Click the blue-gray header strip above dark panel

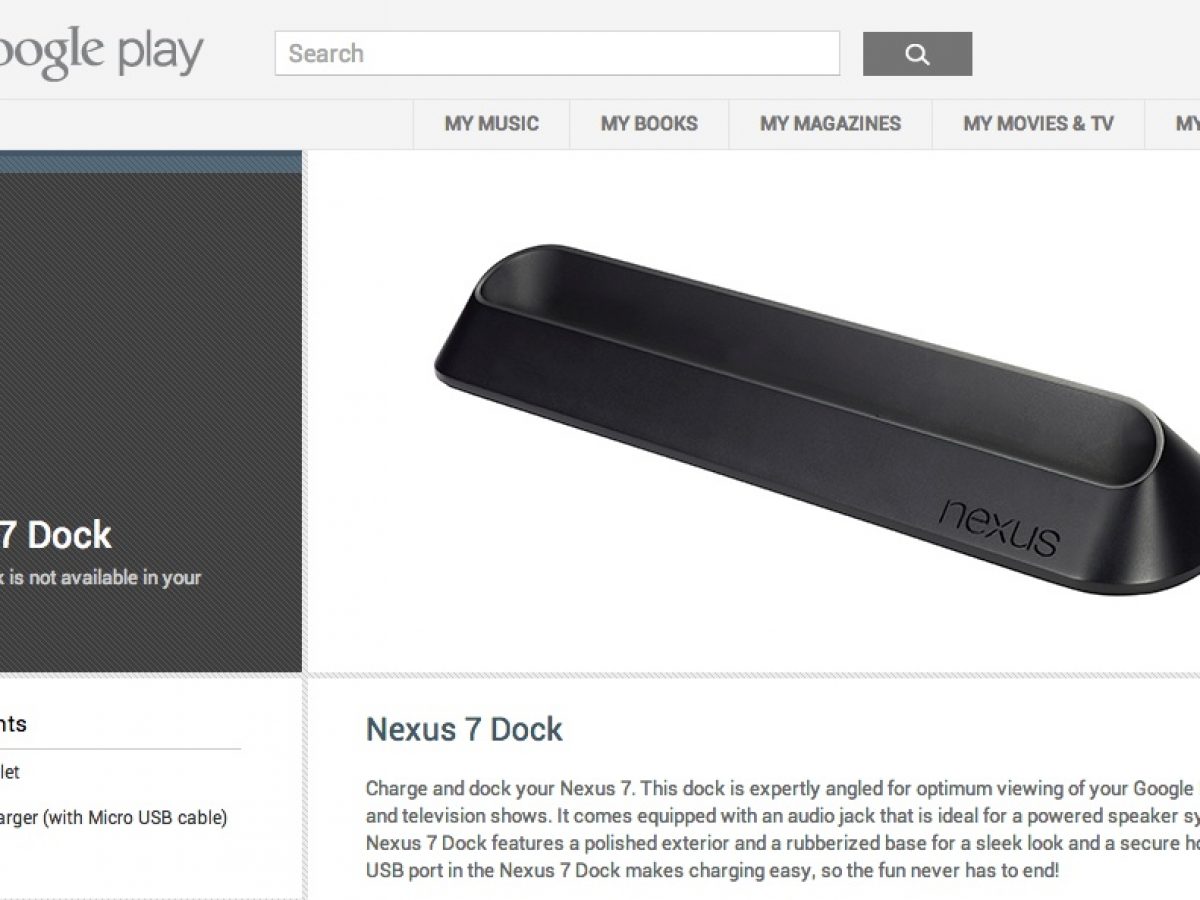(x=151, y=162)
